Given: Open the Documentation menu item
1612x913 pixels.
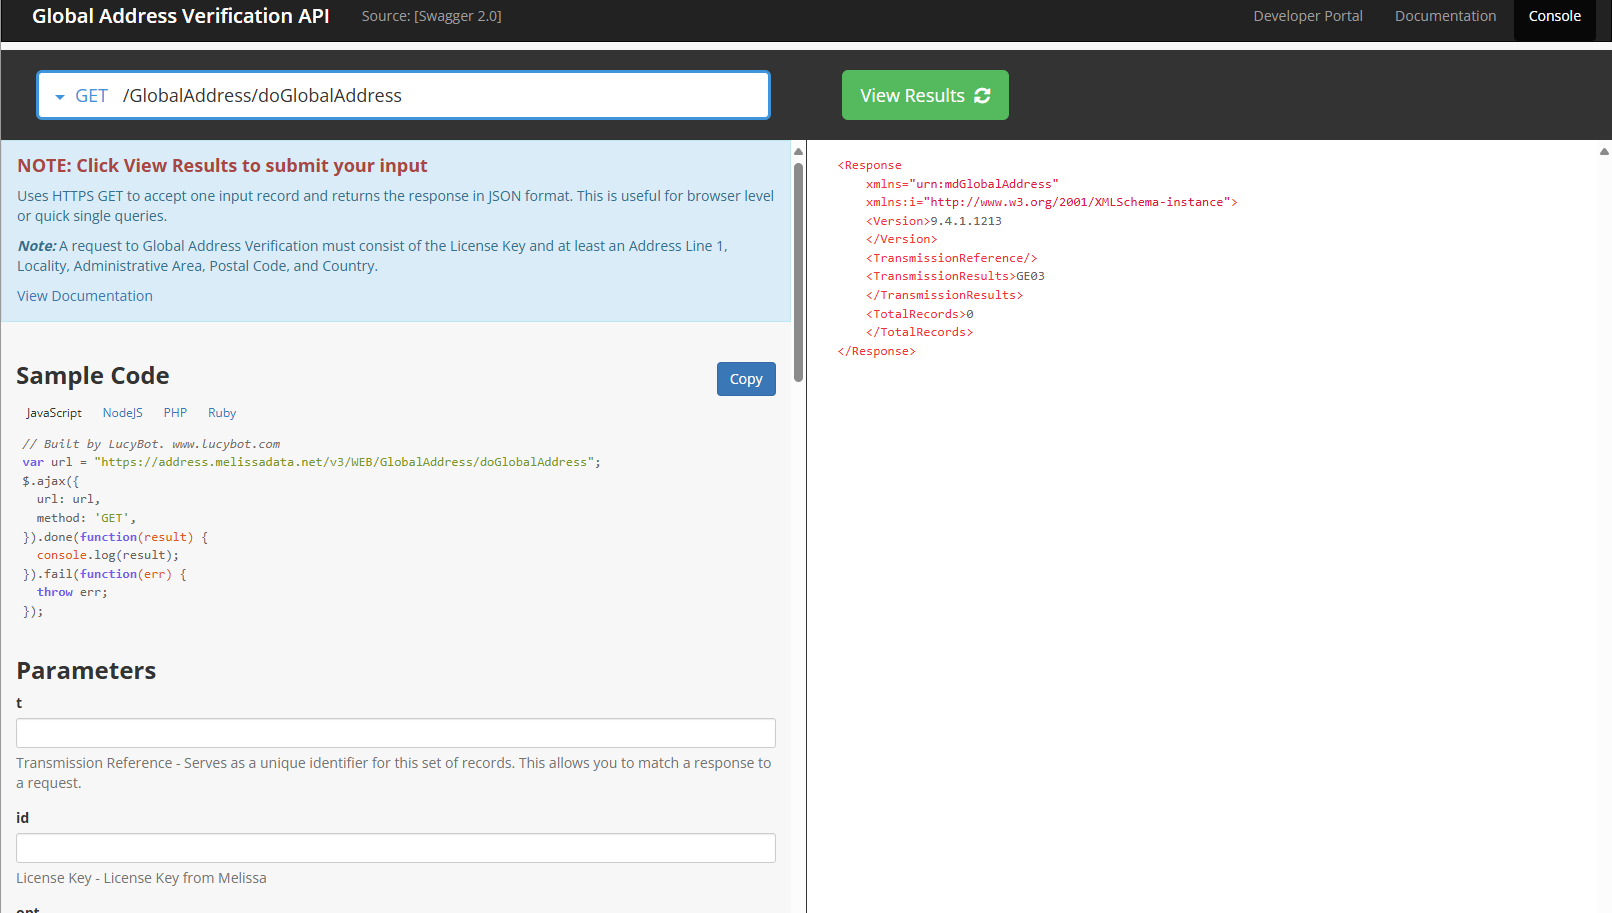Looking at the screenshot, I should pyautogui.click(x=1445, y=16).
